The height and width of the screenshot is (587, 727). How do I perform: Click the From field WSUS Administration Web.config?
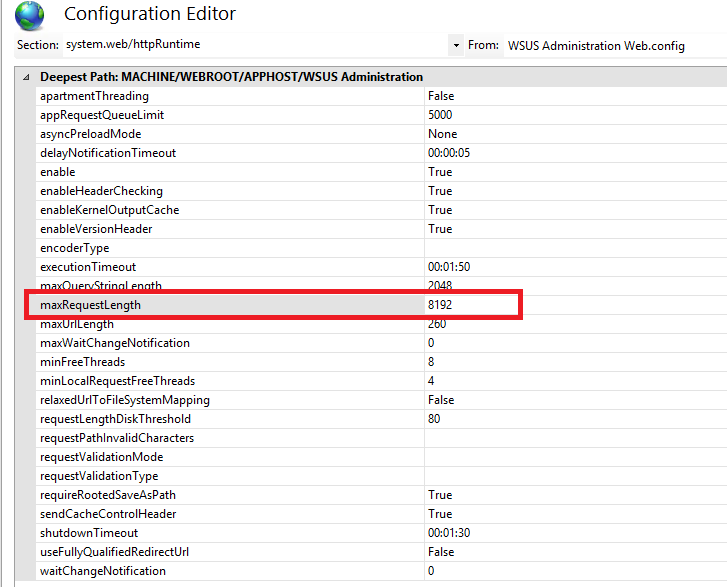click(x=615, y=45)
